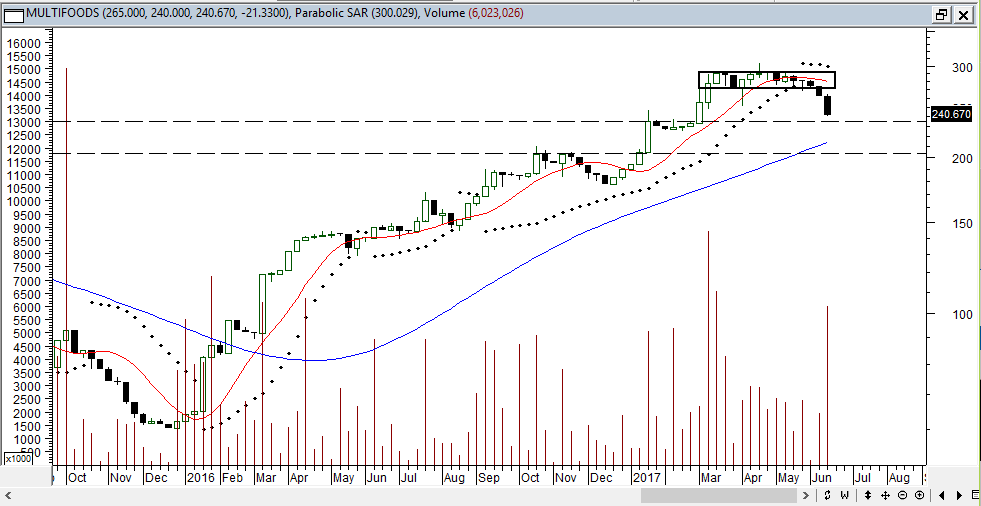The image size is (981, 506).
Task: Click the Feb label on date axis
Action: pyautogui.click(x=231, y=478)
